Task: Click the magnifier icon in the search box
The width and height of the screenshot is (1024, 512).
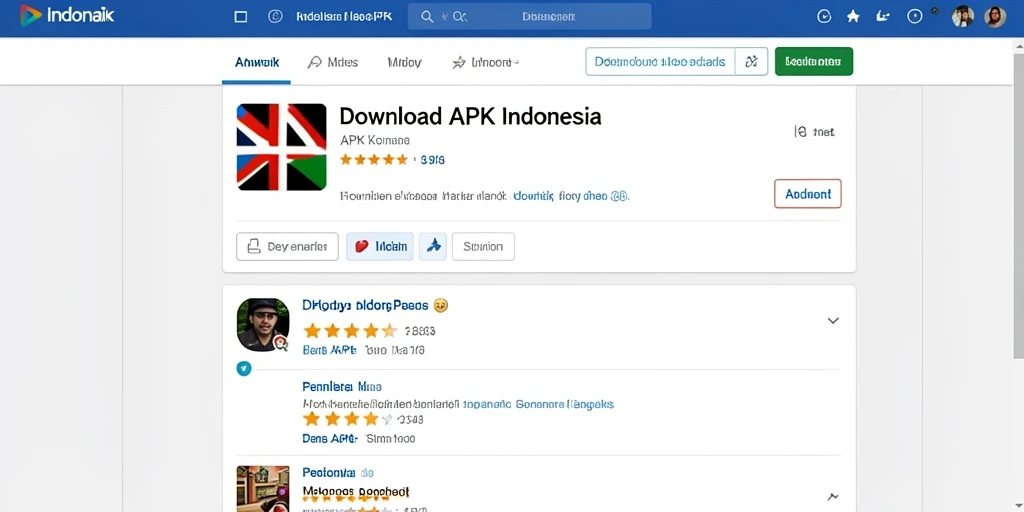Action: point(427,17)
